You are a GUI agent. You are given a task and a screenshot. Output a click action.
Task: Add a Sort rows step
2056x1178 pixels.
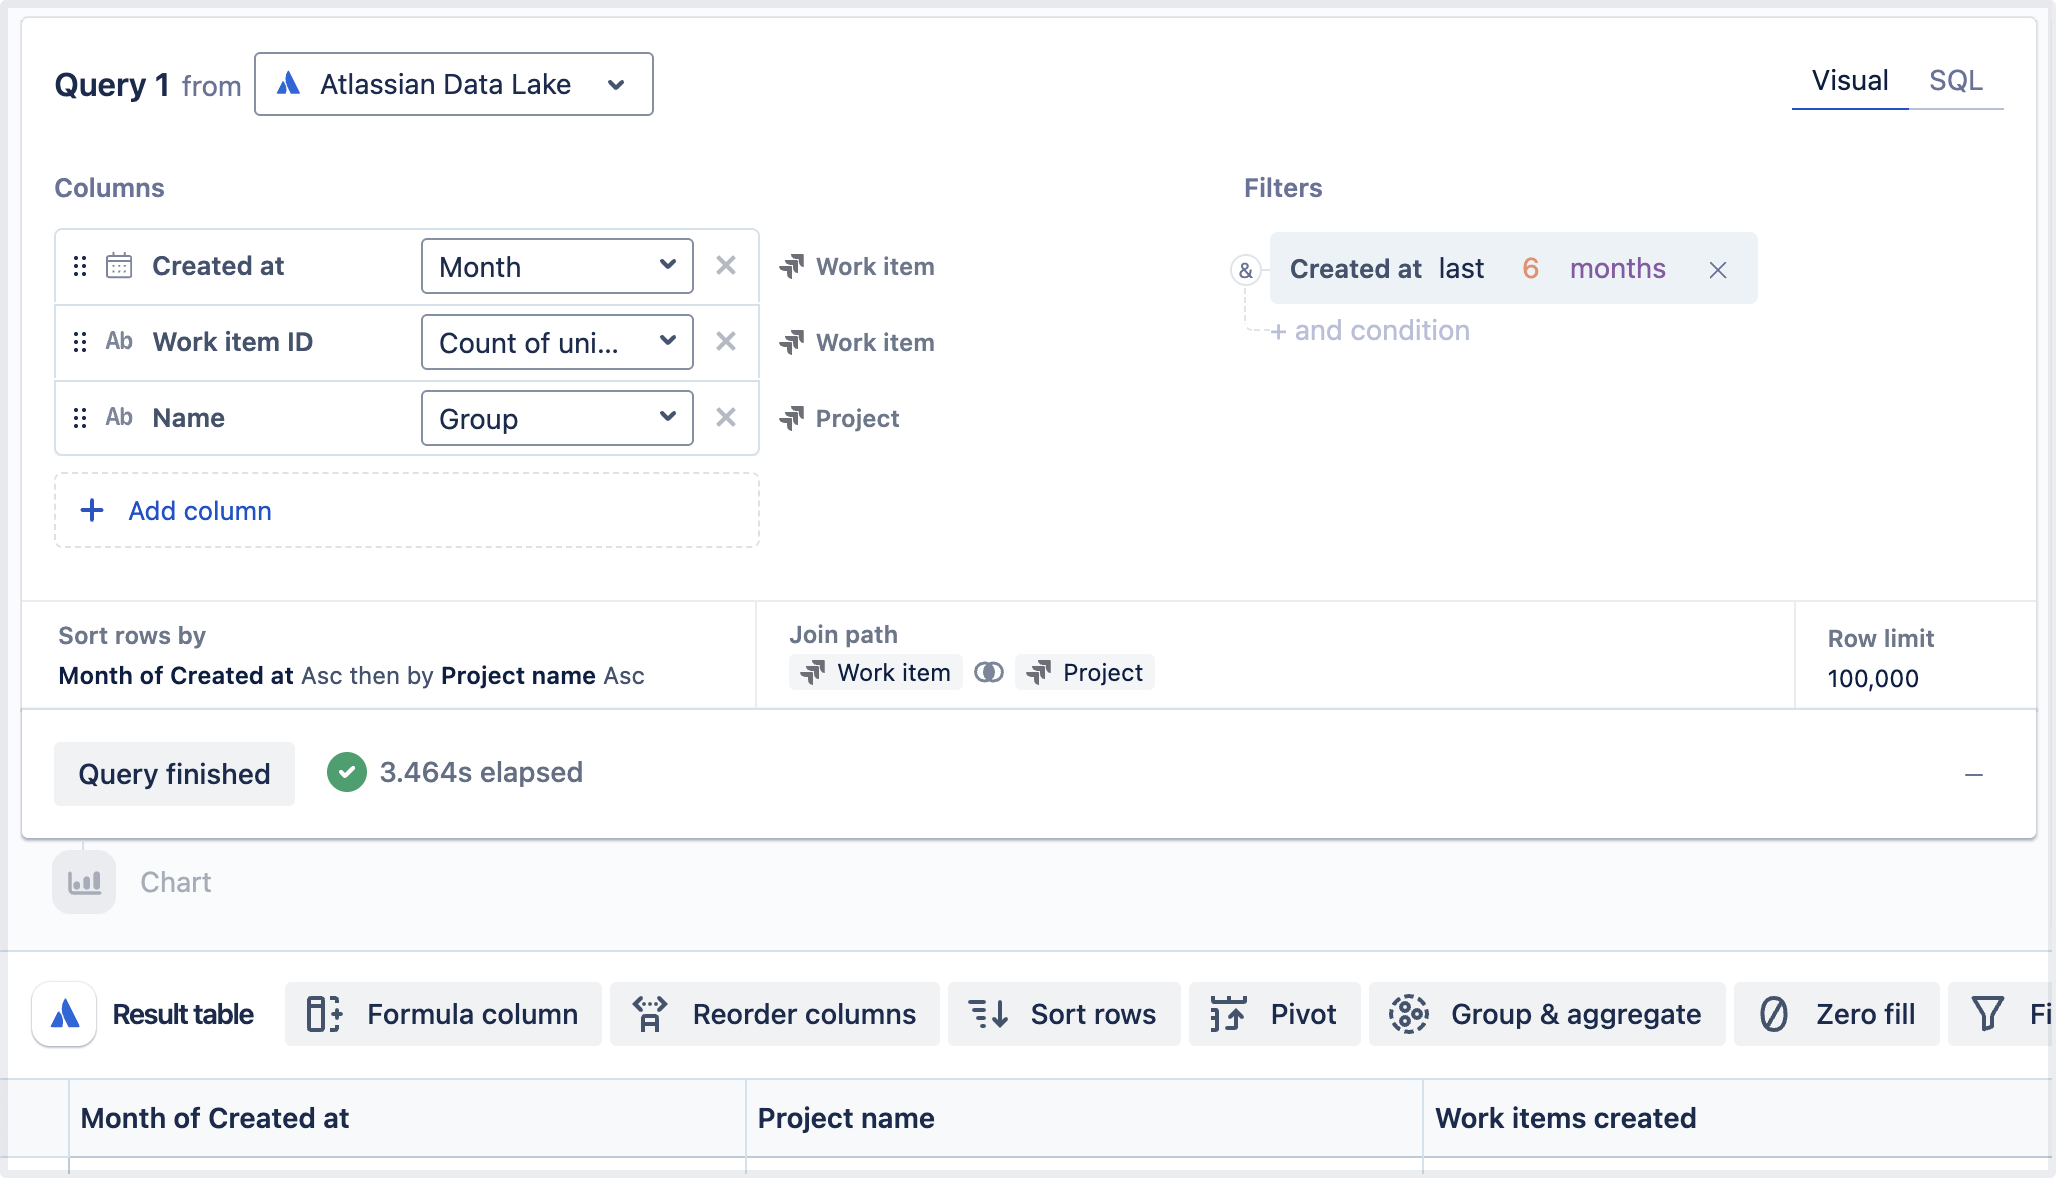[1064, 1014]
